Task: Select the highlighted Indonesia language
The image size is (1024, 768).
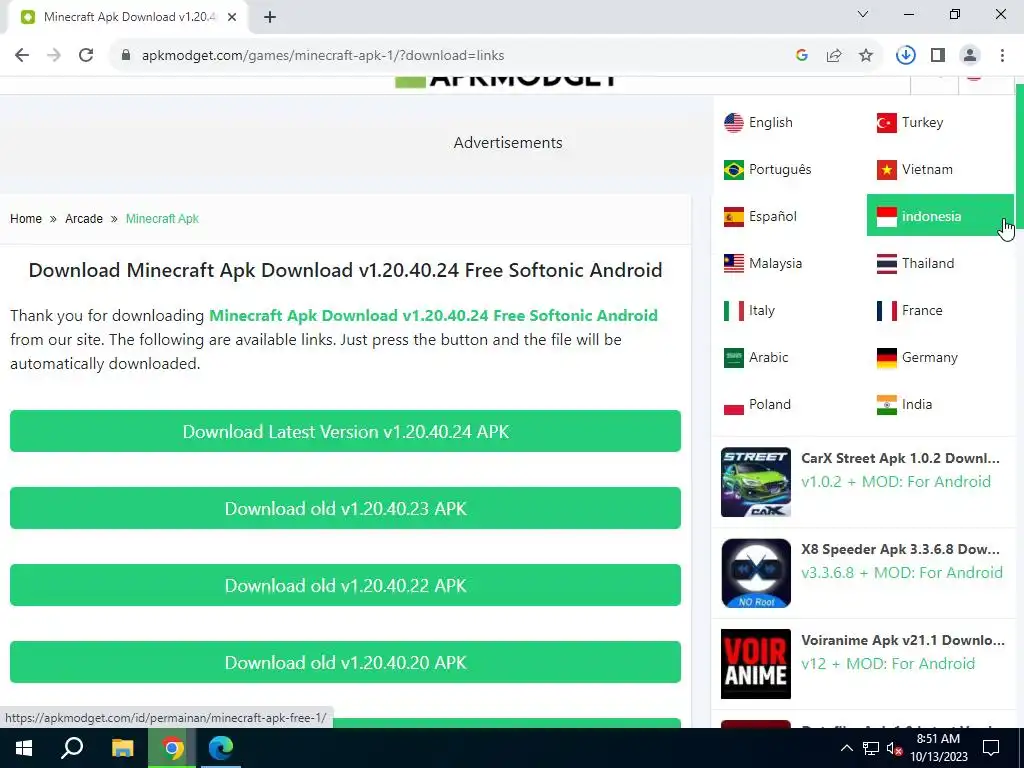Action: (940, 216)
